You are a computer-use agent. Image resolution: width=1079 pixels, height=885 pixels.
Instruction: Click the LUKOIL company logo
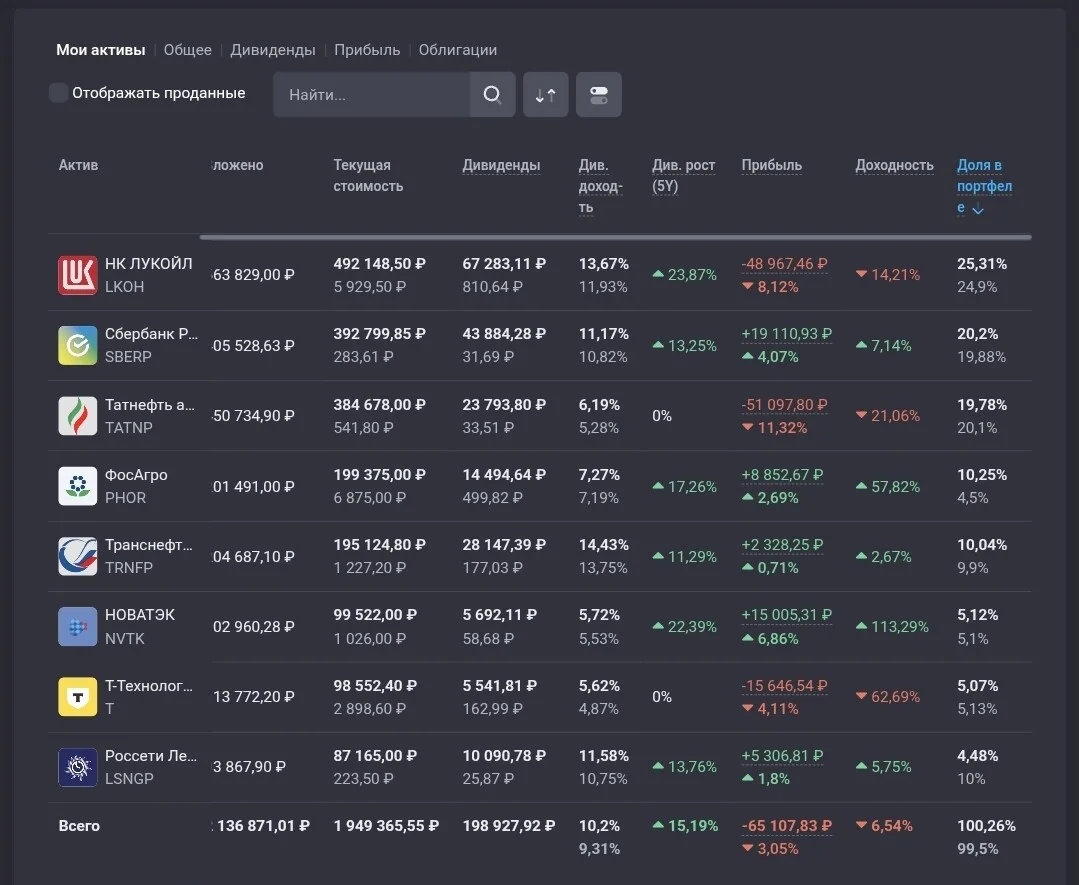(x=78, y=275)
